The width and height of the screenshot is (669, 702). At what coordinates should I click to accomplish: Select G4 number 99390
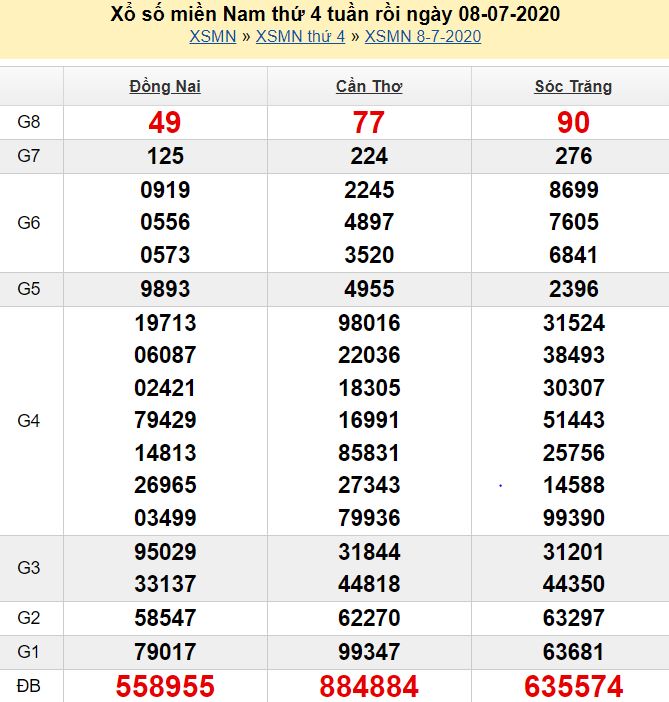(574, 518)
